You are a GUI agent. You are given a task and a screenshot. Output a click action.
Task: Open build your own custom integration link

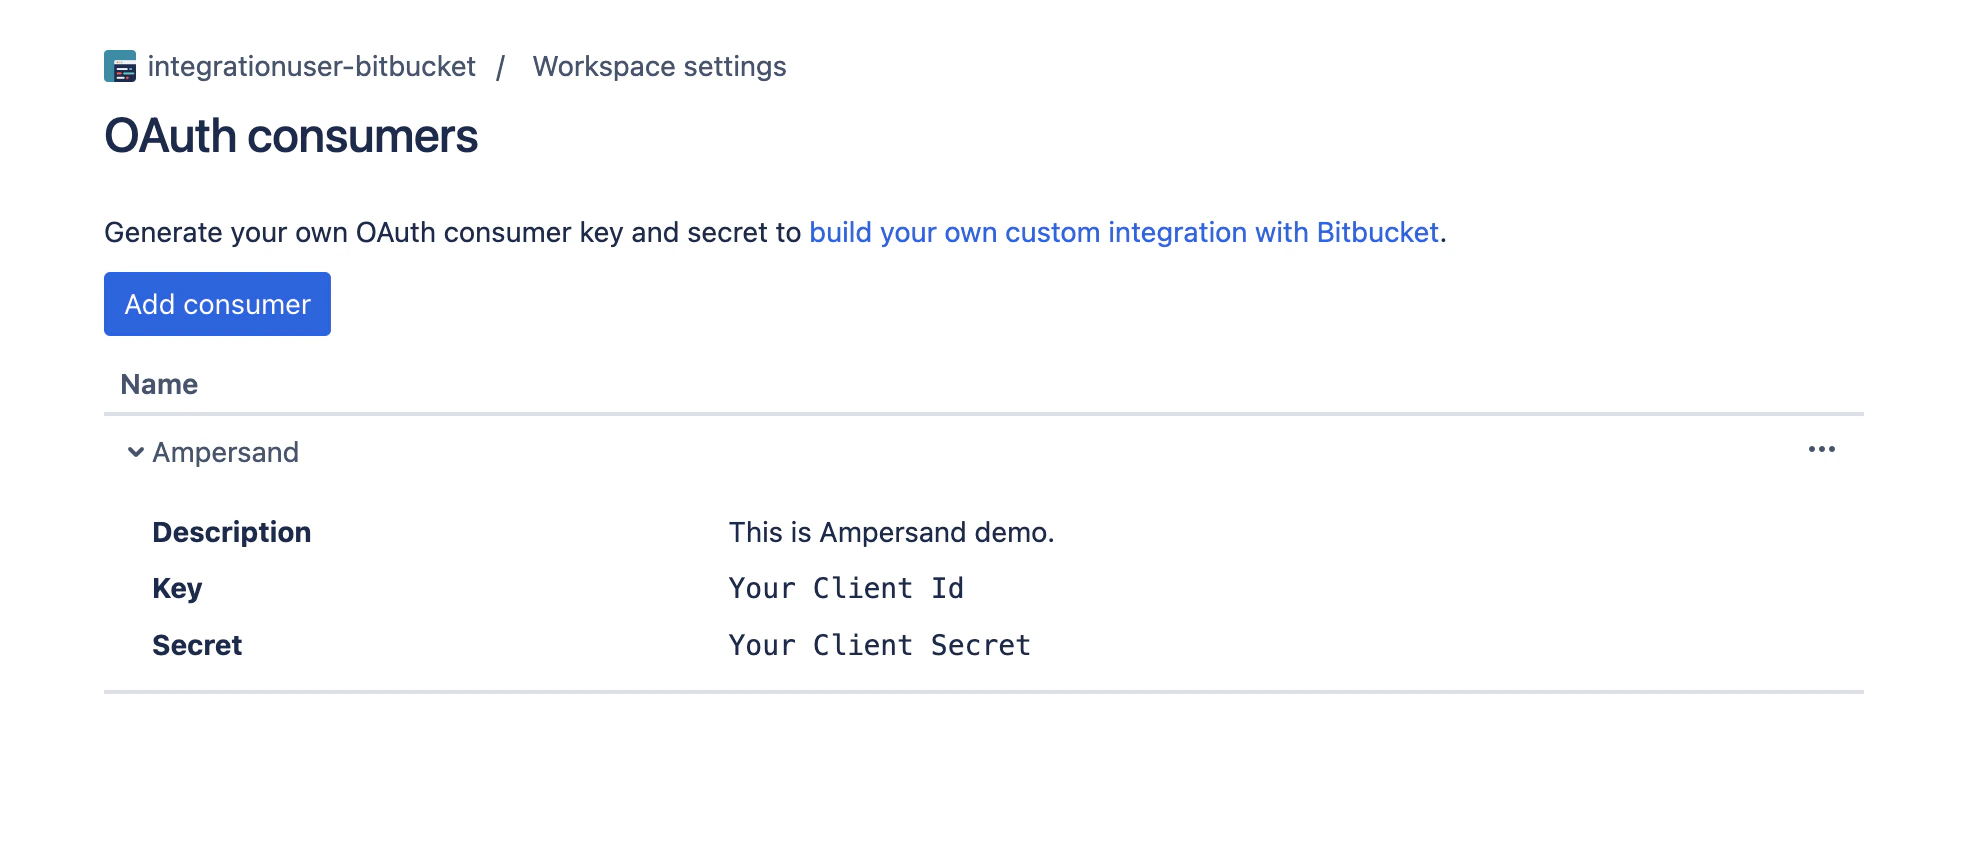pos(1122,231)
